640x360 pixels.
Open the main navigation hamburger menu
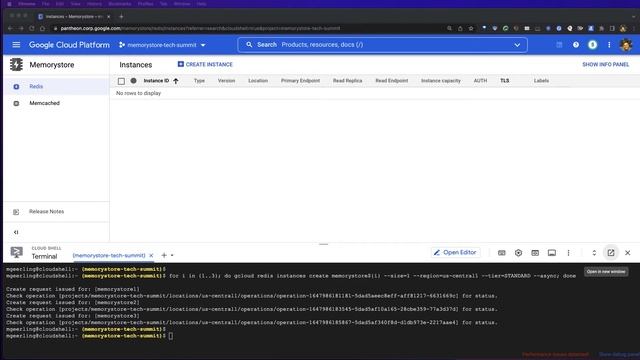point(16,45)
